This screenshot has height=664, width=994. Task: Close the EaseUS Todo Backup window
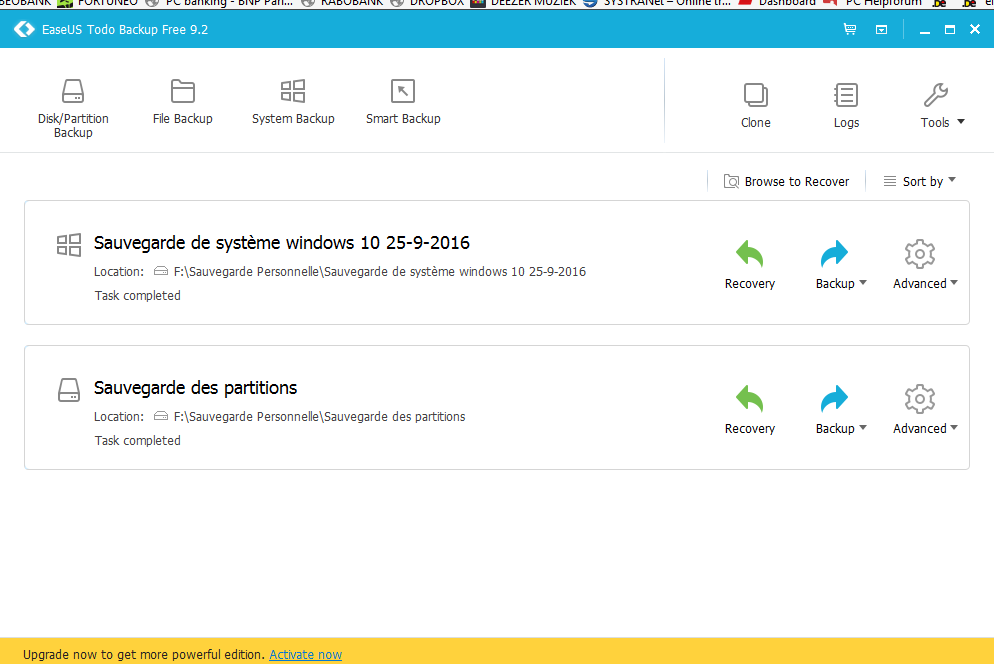tap(975, 29)
